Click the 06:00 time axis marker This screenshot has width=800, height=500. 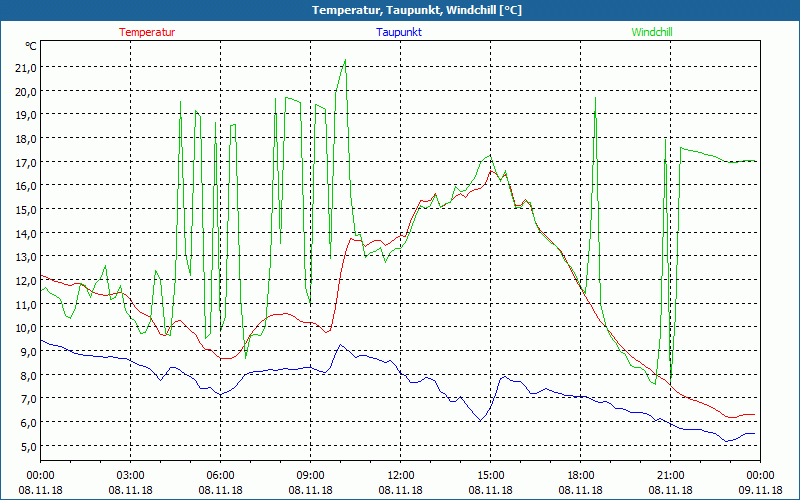click(221, 475)
